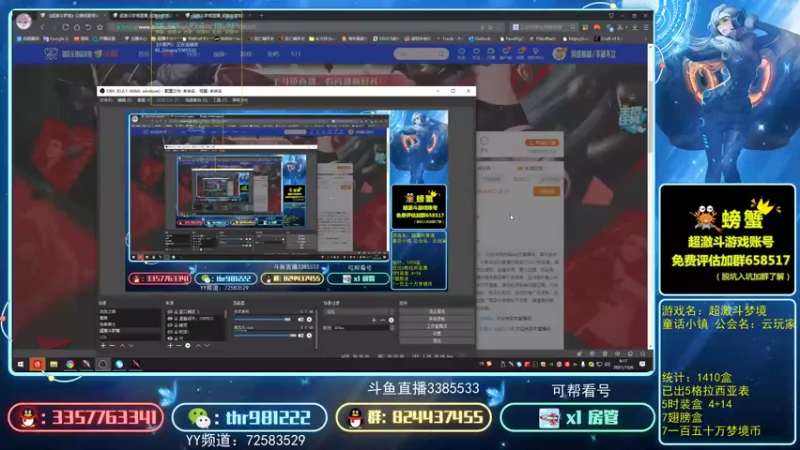Open OBS 编辑 edit menu

click(124, 100)
